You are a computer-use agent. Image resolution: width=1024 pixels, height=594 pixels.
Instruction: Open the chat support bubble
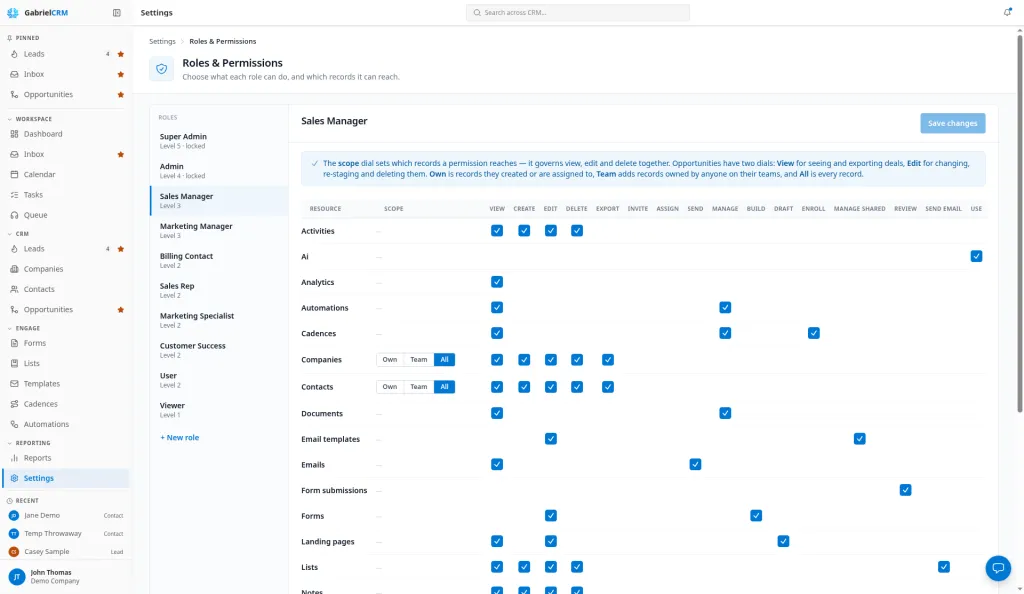pyautogui.click(x=998, y=568)
